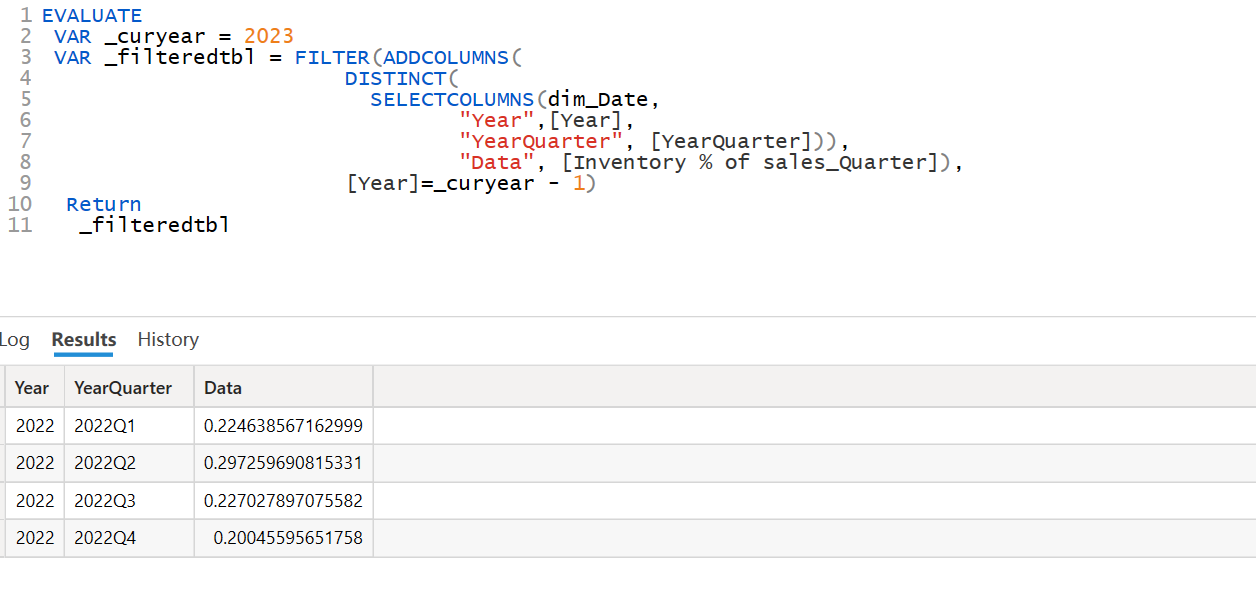1256x596 pixels.
Task: Open the Log tab
Action: (x=15, y=340)
